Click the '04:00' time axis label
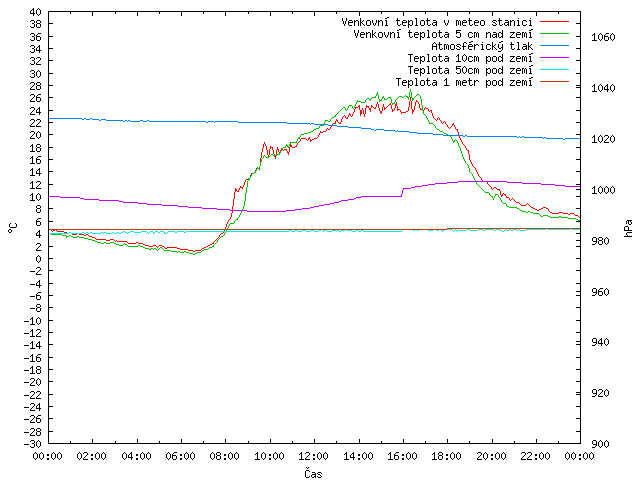Viewport: 640px width, 480px height. 136,456
